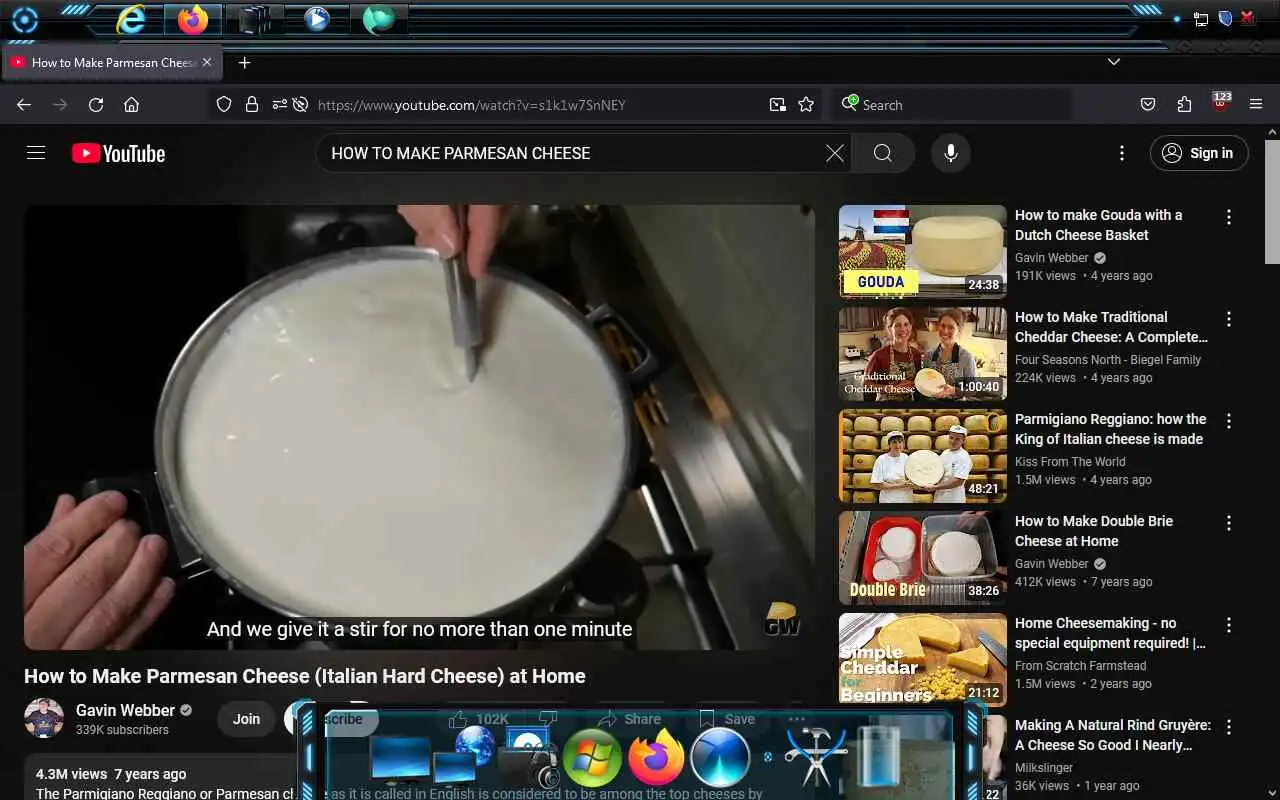Open options for Double Brie video
Image resolution: width=1280 pixels, height=800 pixels.
pos(1229,523)
